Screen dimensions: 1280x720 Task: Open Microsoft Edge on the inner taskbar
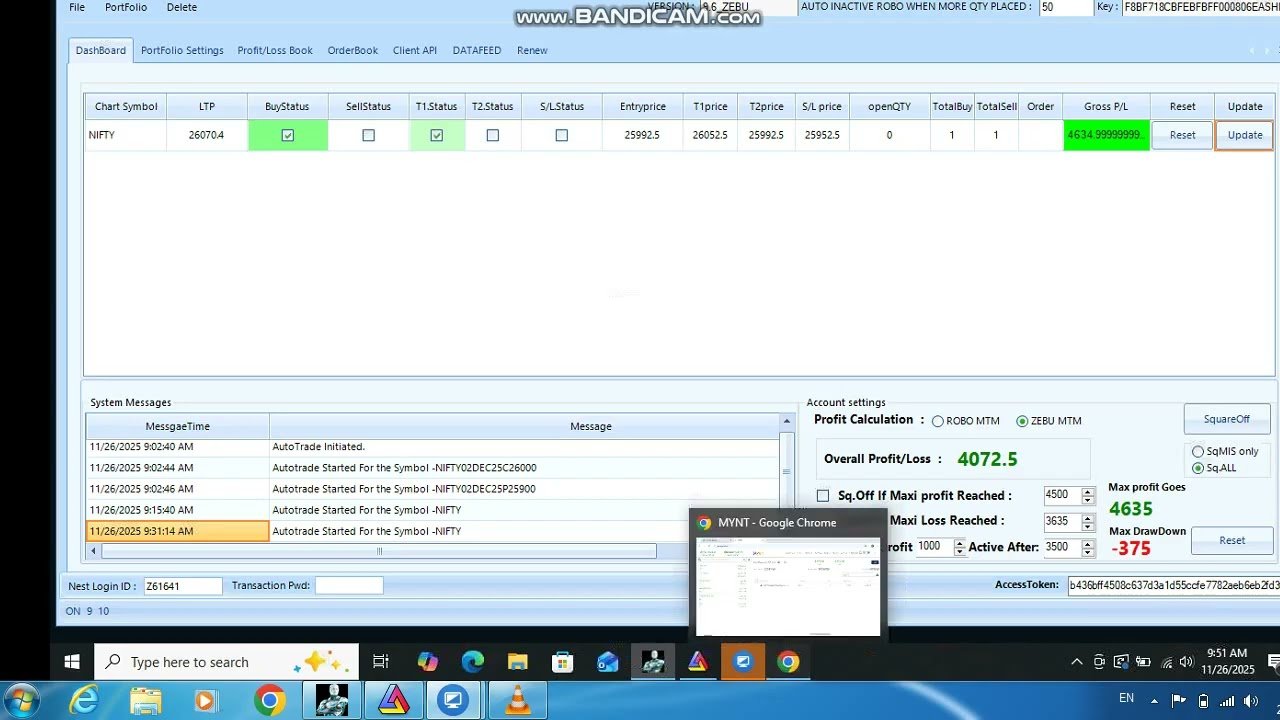[x=473, y=662]
